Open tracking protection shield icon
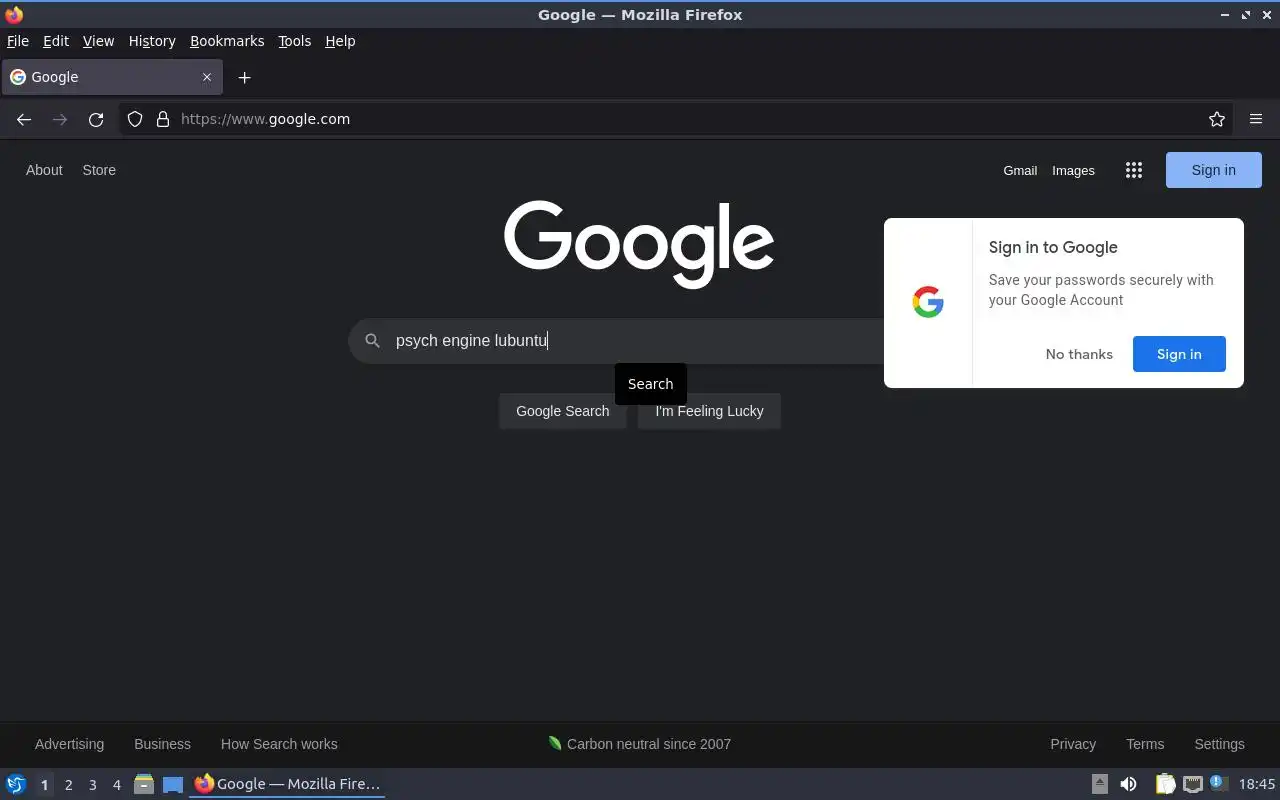 135,119
